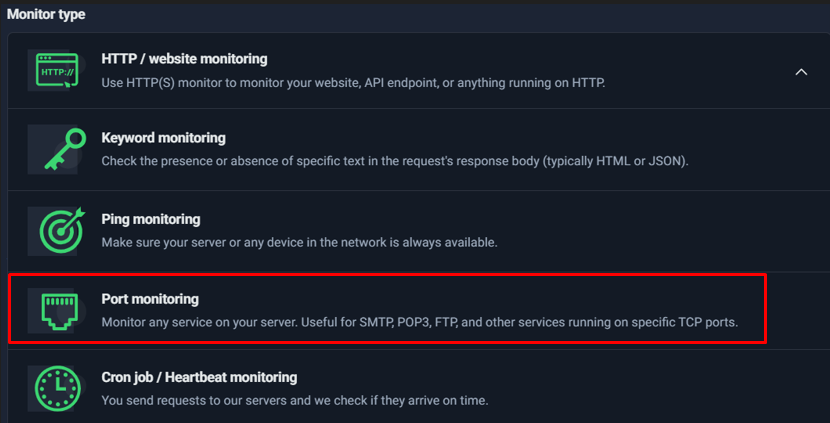Click the Cron job clock icon
This screenshot has width=830, height=423.
click(x=59, y=389)
